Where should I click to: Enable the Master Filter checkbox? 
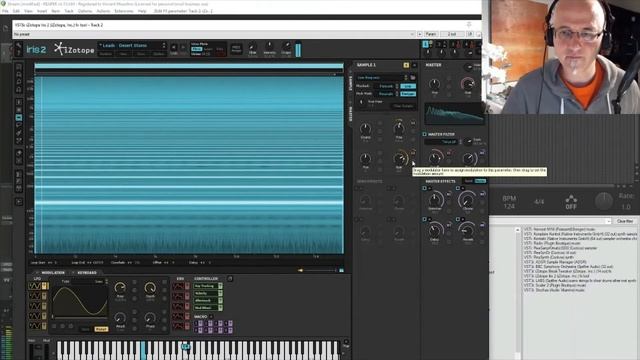pos(424,134)
